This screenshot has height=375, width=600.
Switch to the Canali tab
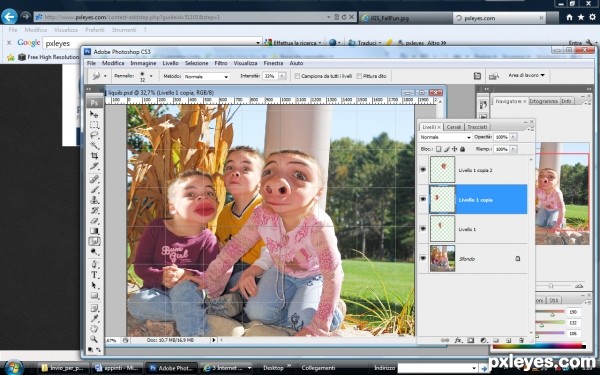pyautogui.click(x=453, y=127)
